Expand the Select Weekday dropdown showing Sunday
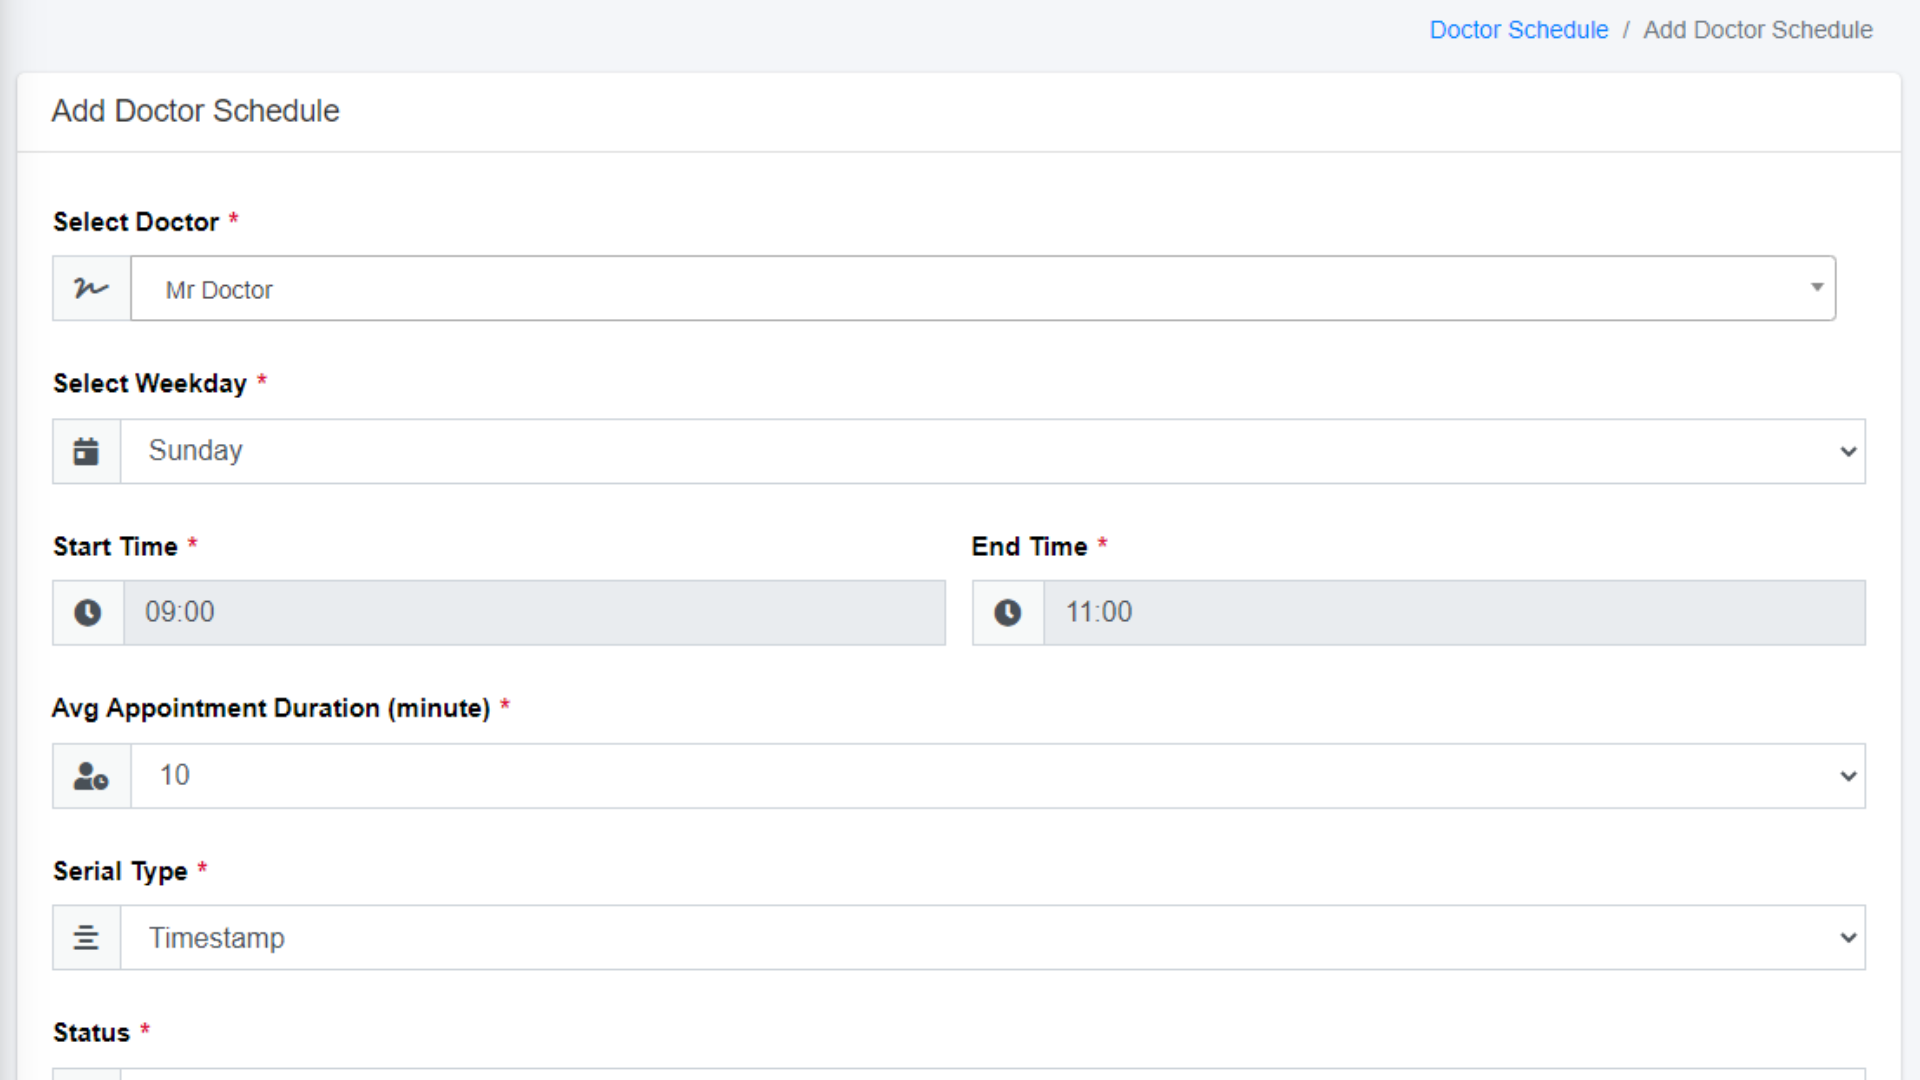 click(x=1847, y=451)
